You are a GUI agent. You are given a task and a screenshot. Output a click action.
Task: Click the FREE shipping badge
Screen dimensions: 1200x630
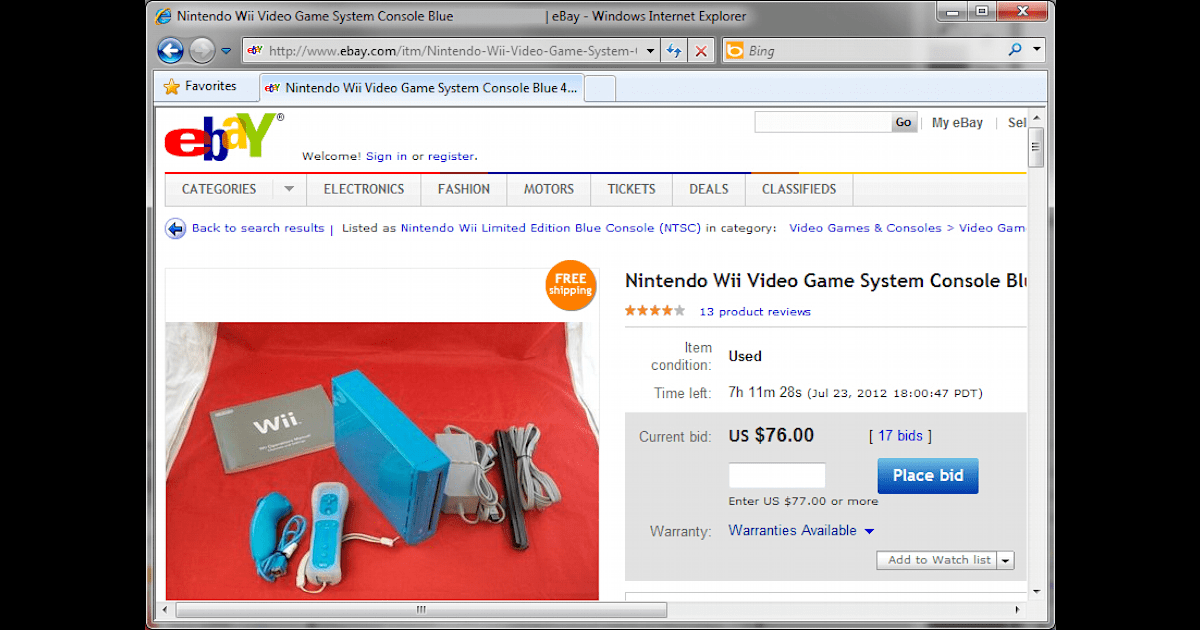tap(569, 286)
